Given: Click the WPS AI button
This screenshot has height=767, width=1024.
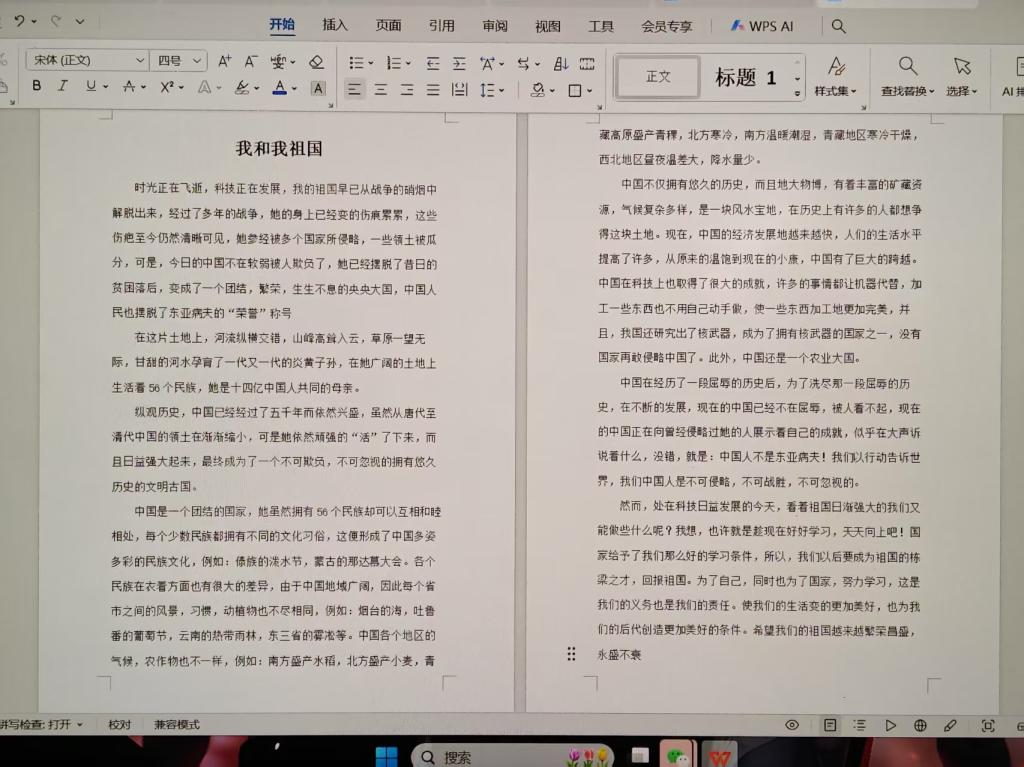Looking at the screenshot, I should point(762,26).
